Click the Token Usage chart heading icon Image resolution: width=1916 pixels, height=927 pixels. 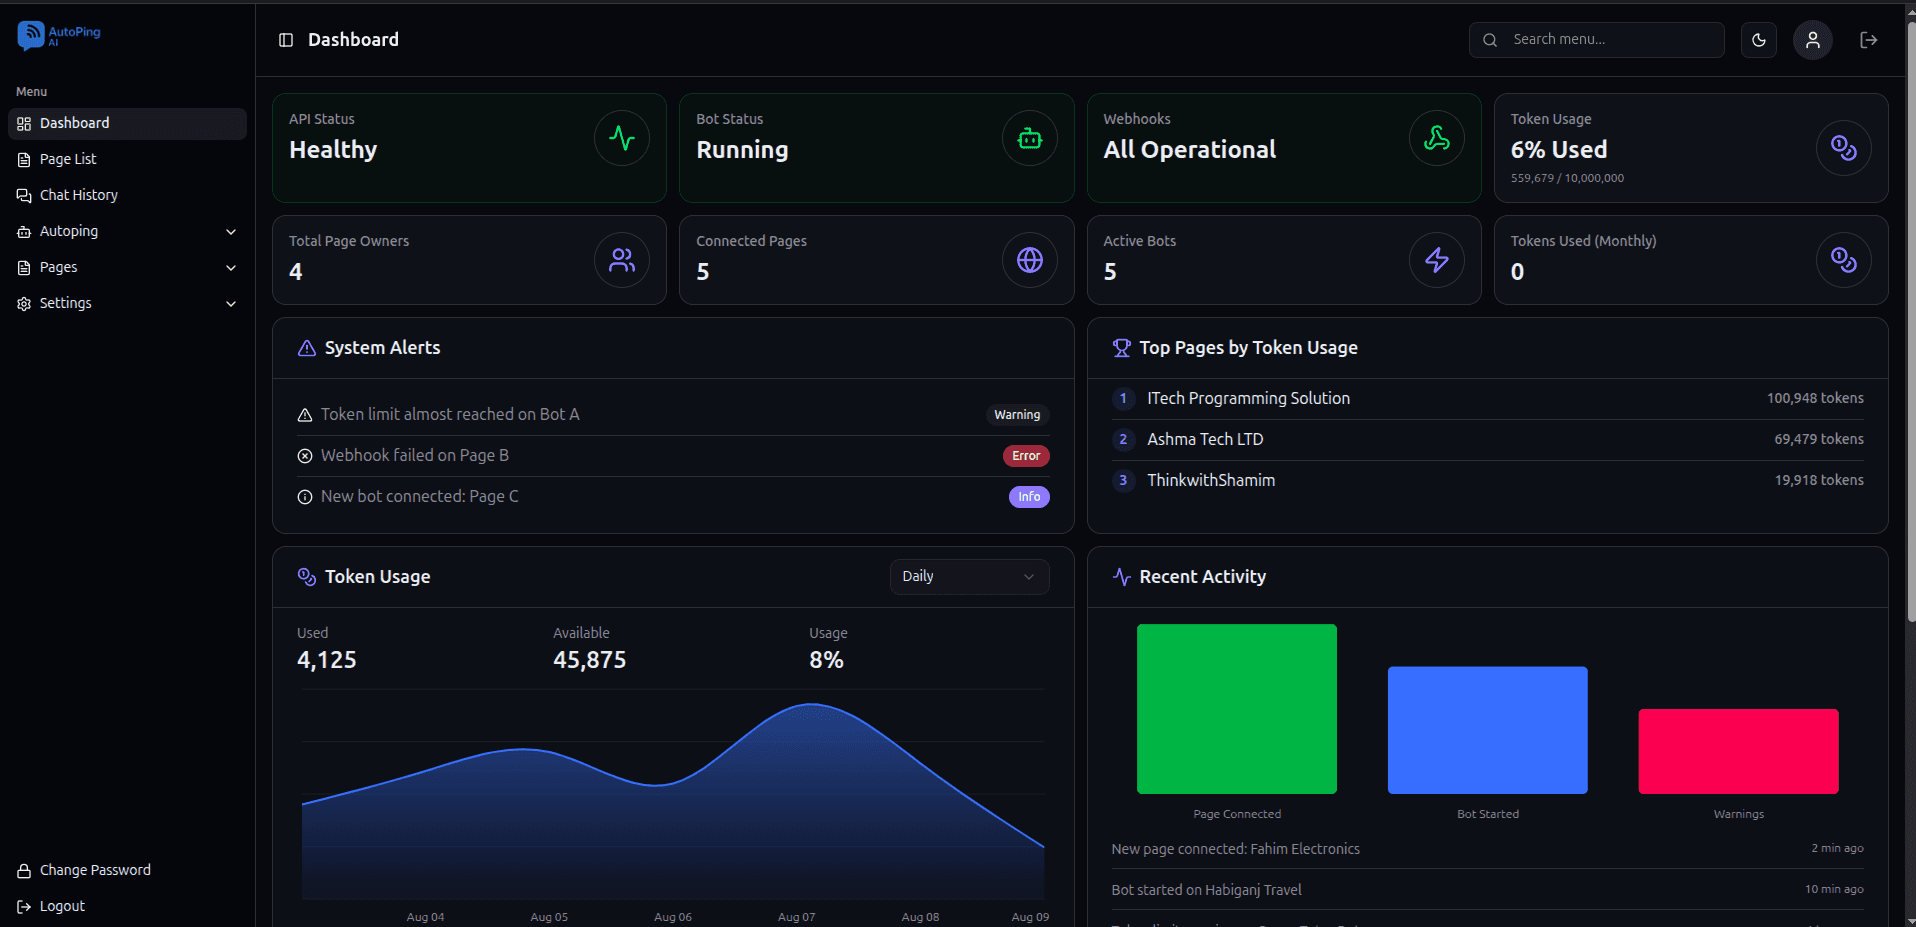[x=307, y=577]
